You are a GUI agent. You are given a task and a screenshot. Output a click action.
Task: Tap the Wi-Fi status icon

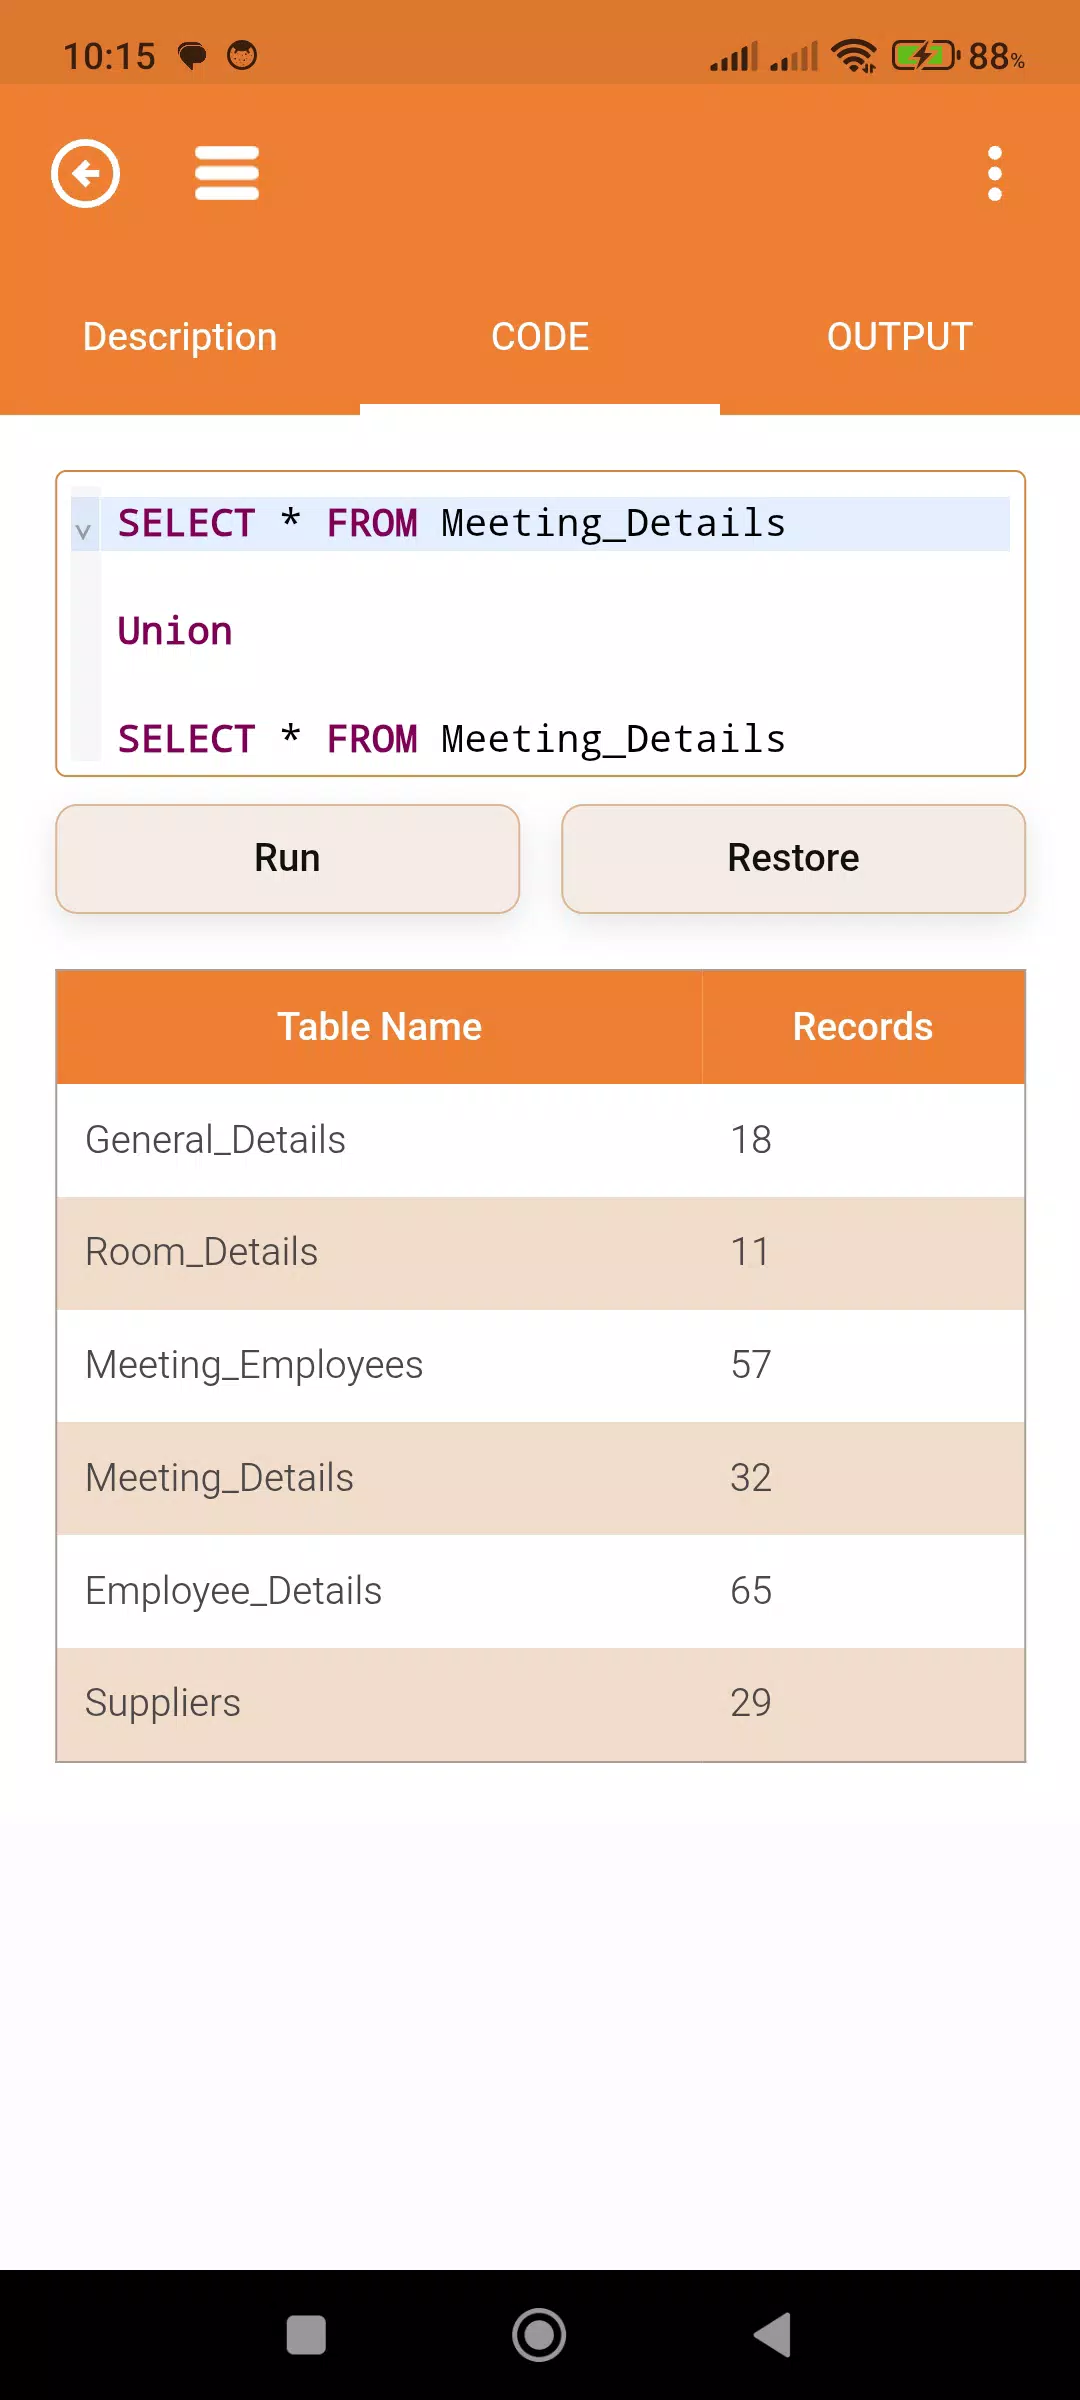(854, 56)
